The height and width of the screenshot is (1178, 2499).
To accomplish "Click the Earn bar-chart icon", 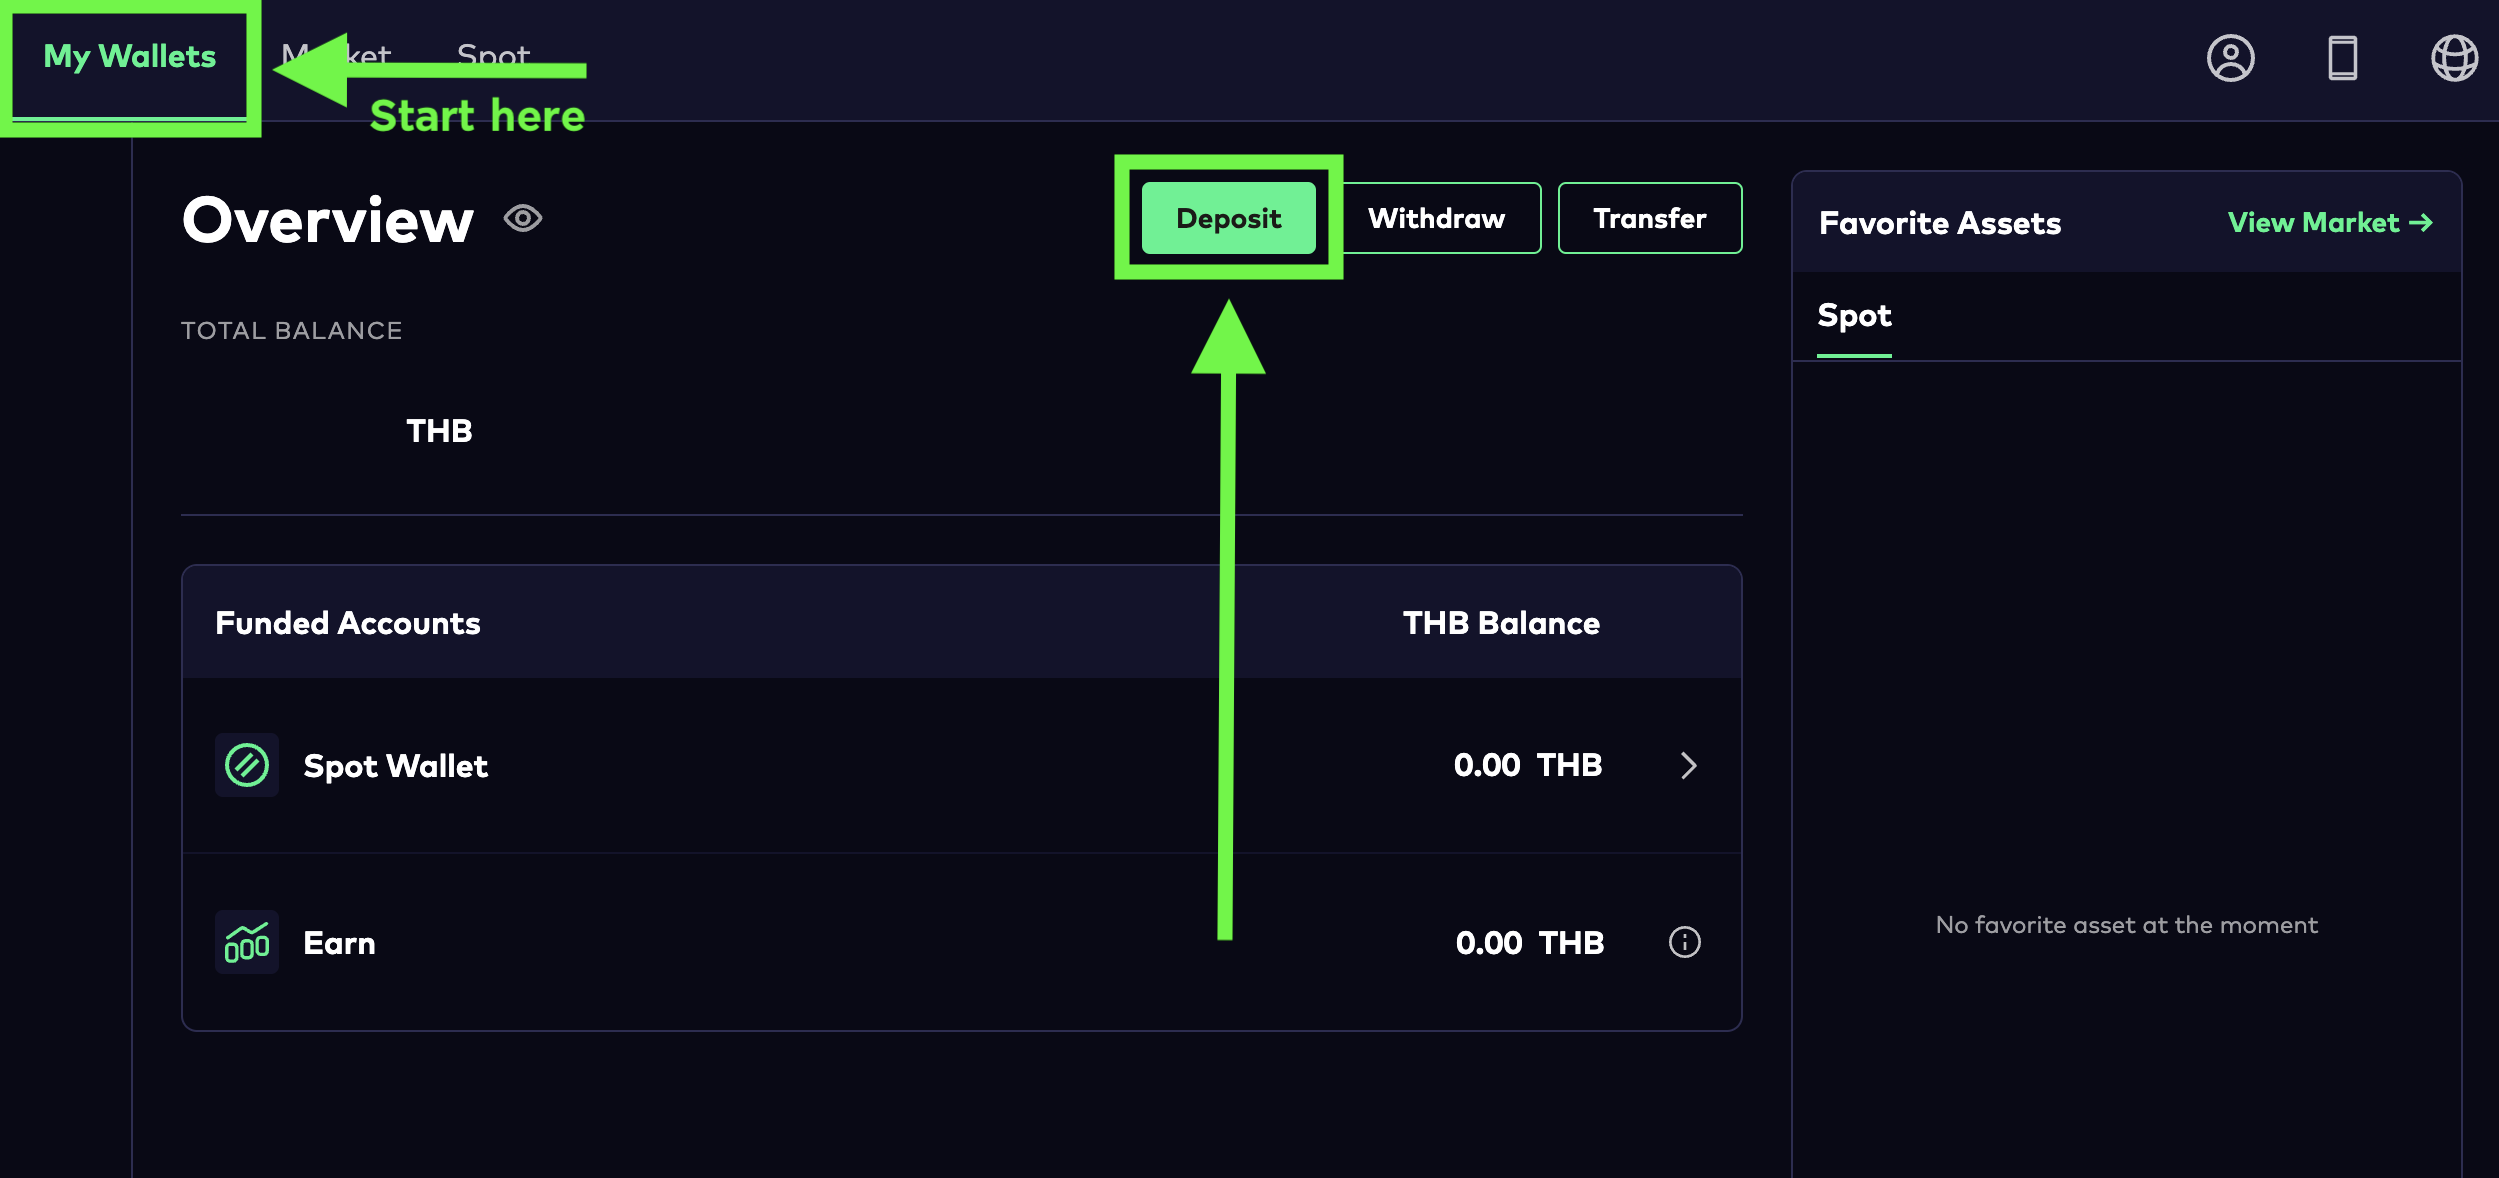I will (247, 942).
